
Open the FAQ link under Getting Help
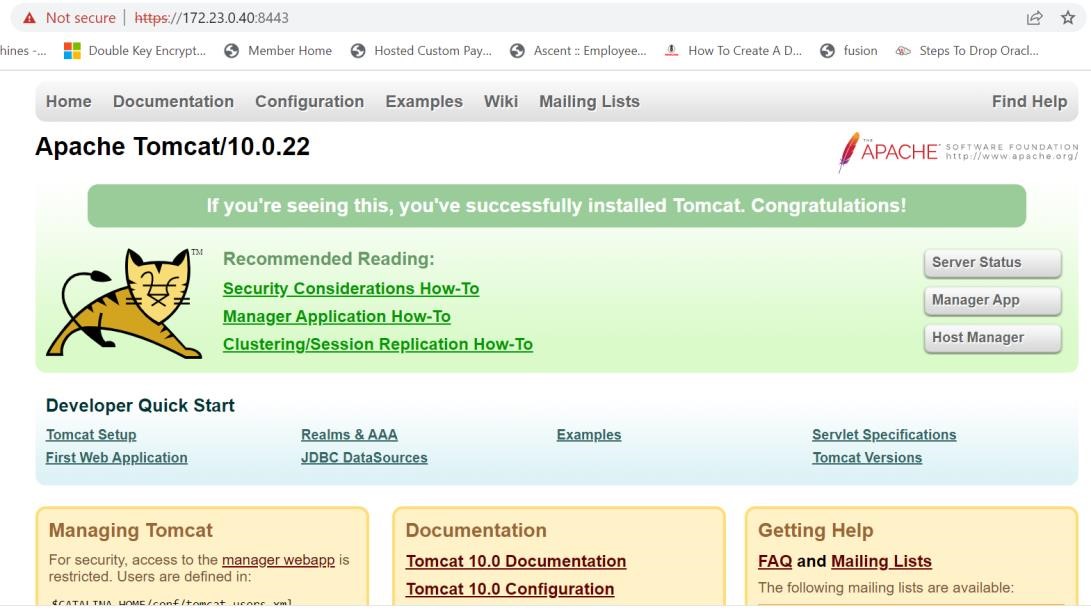(x=775, y=561)
